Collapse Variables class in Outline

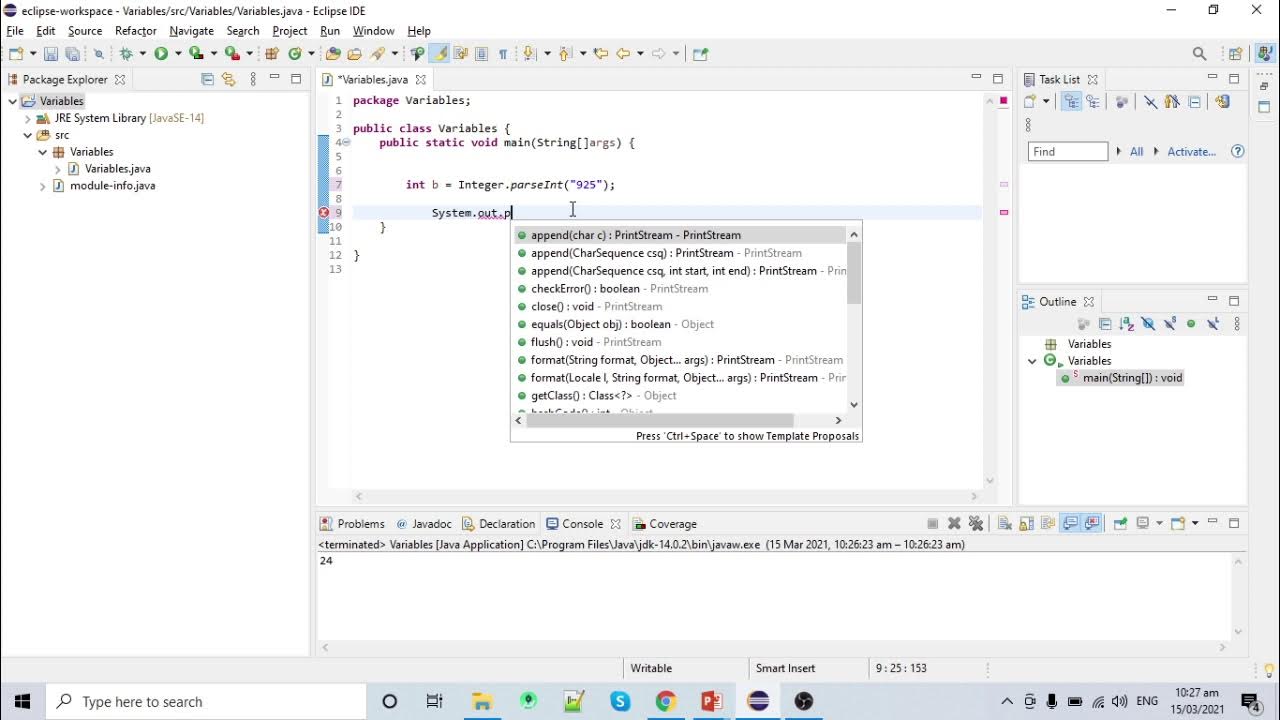click(1032, 361)
